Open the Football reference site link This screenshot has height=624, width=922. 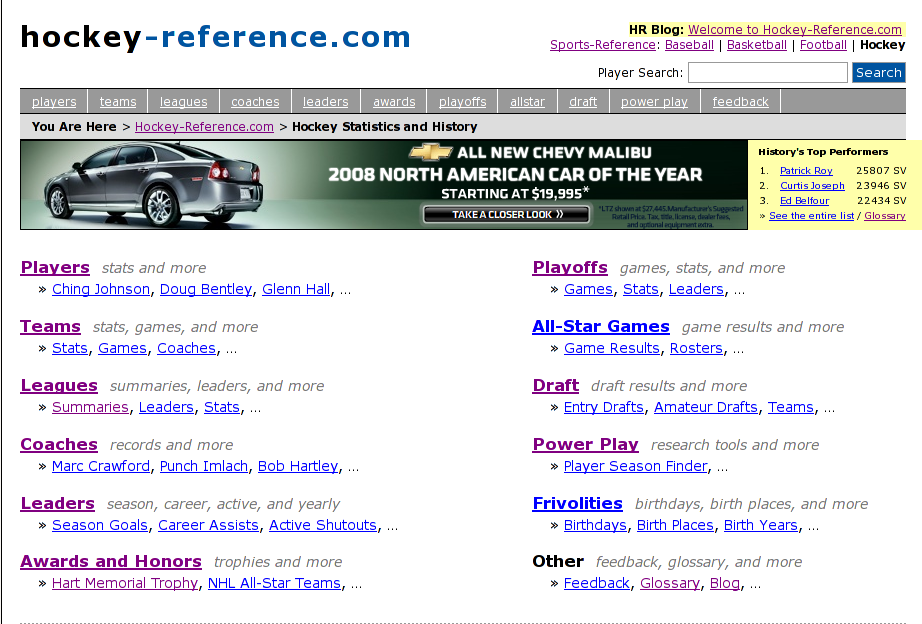pyautogui.click(x=823, y=45)
